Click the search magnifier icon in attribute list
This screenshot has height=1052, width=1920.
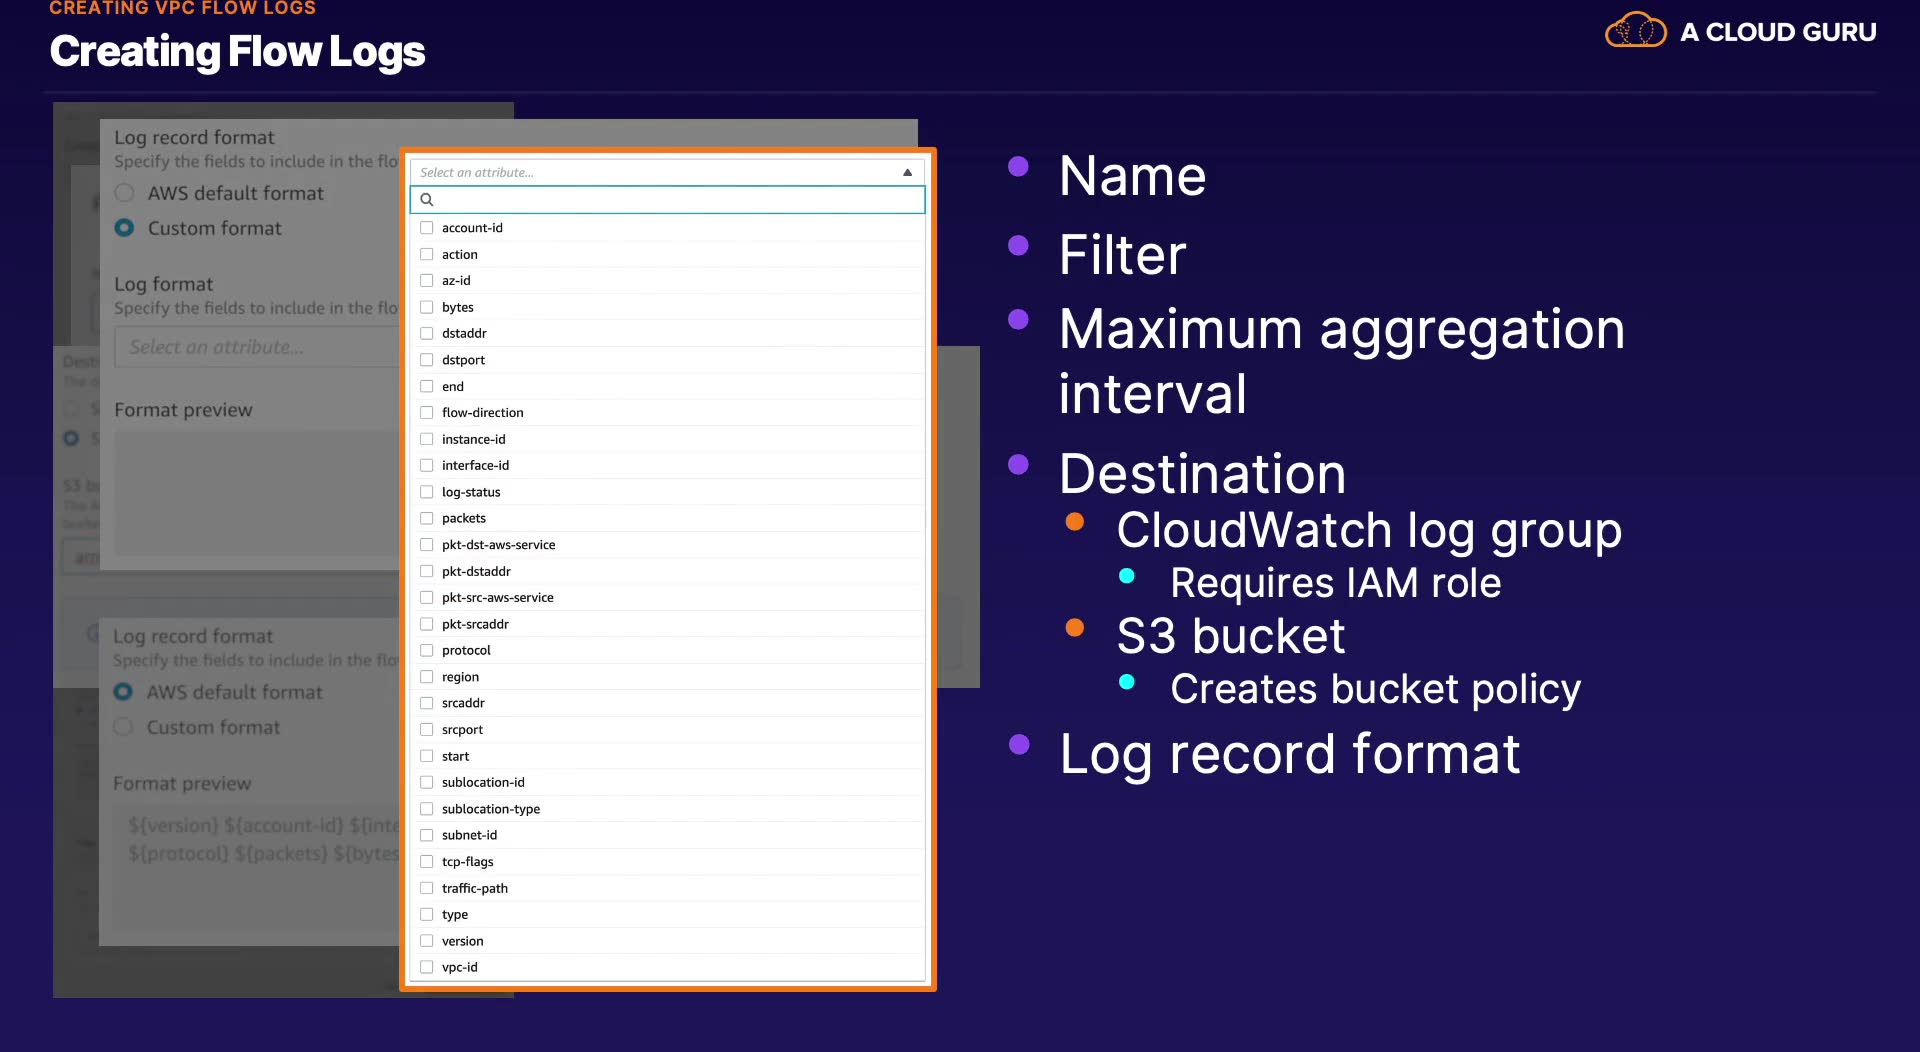coord(427,200)
